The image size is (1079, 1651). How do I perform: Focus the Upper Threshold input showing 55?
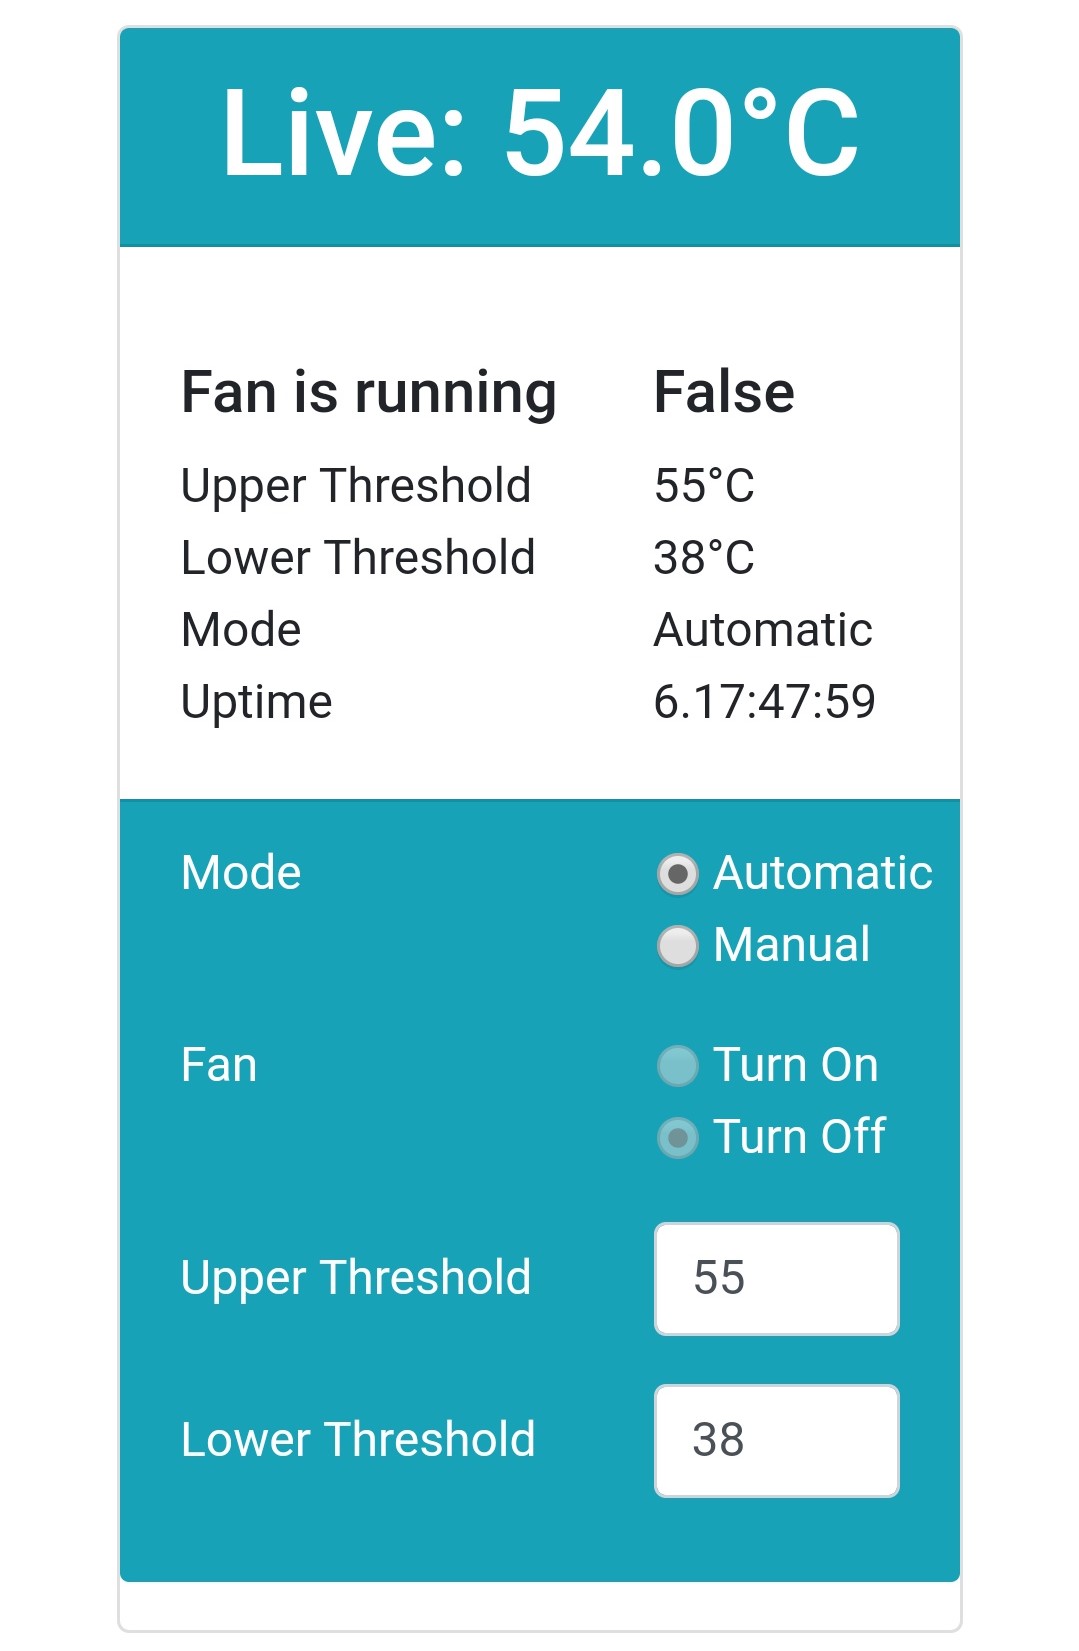(x=777, y=1279)
